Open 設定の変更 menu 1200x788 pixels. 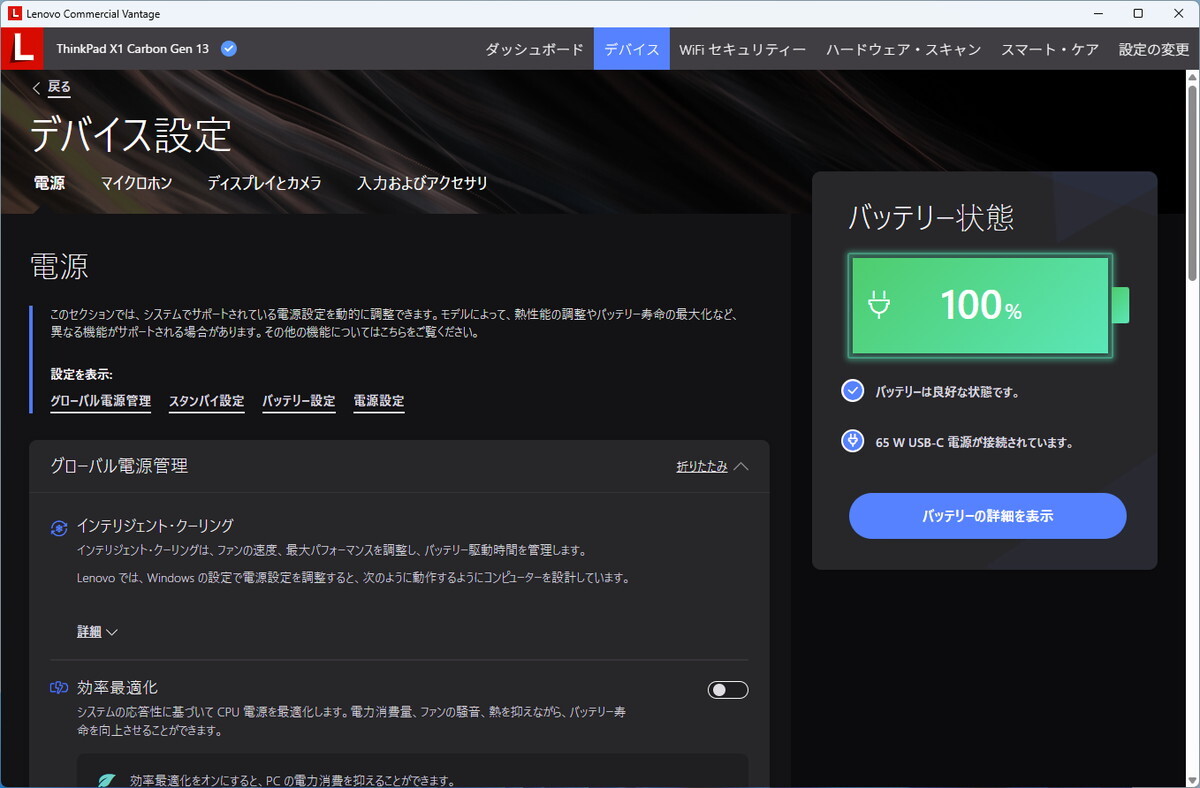coord(1154,49)
